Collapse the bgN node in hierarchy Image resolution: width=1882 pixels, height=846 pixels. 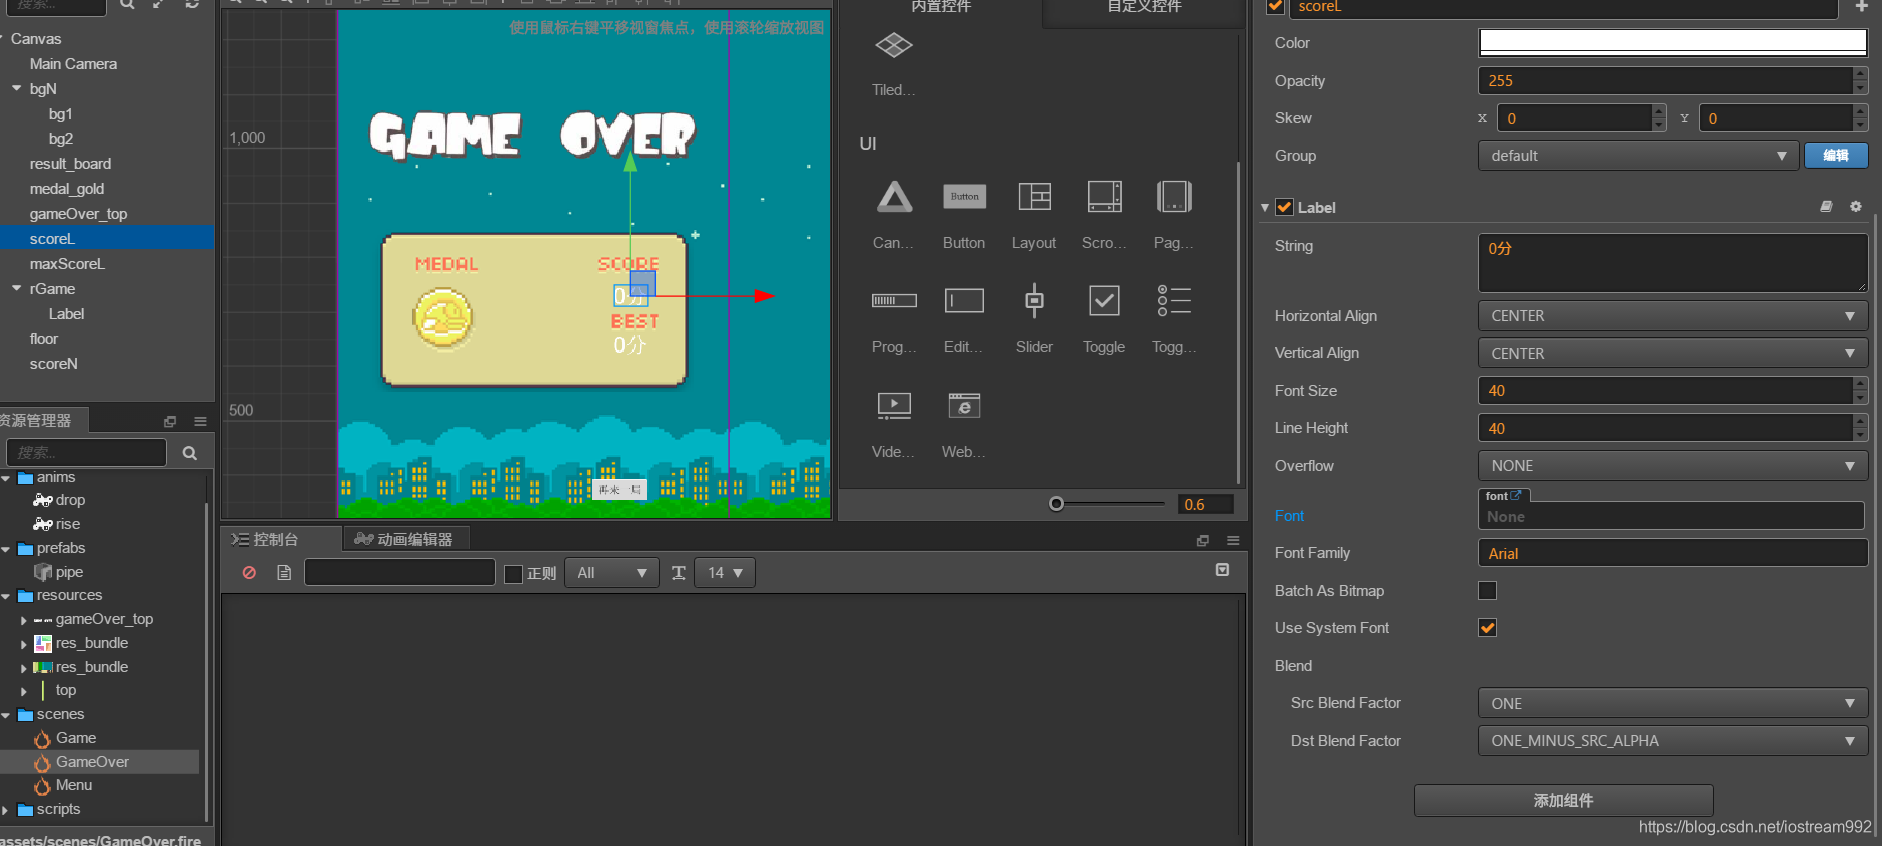pos(17,88)
